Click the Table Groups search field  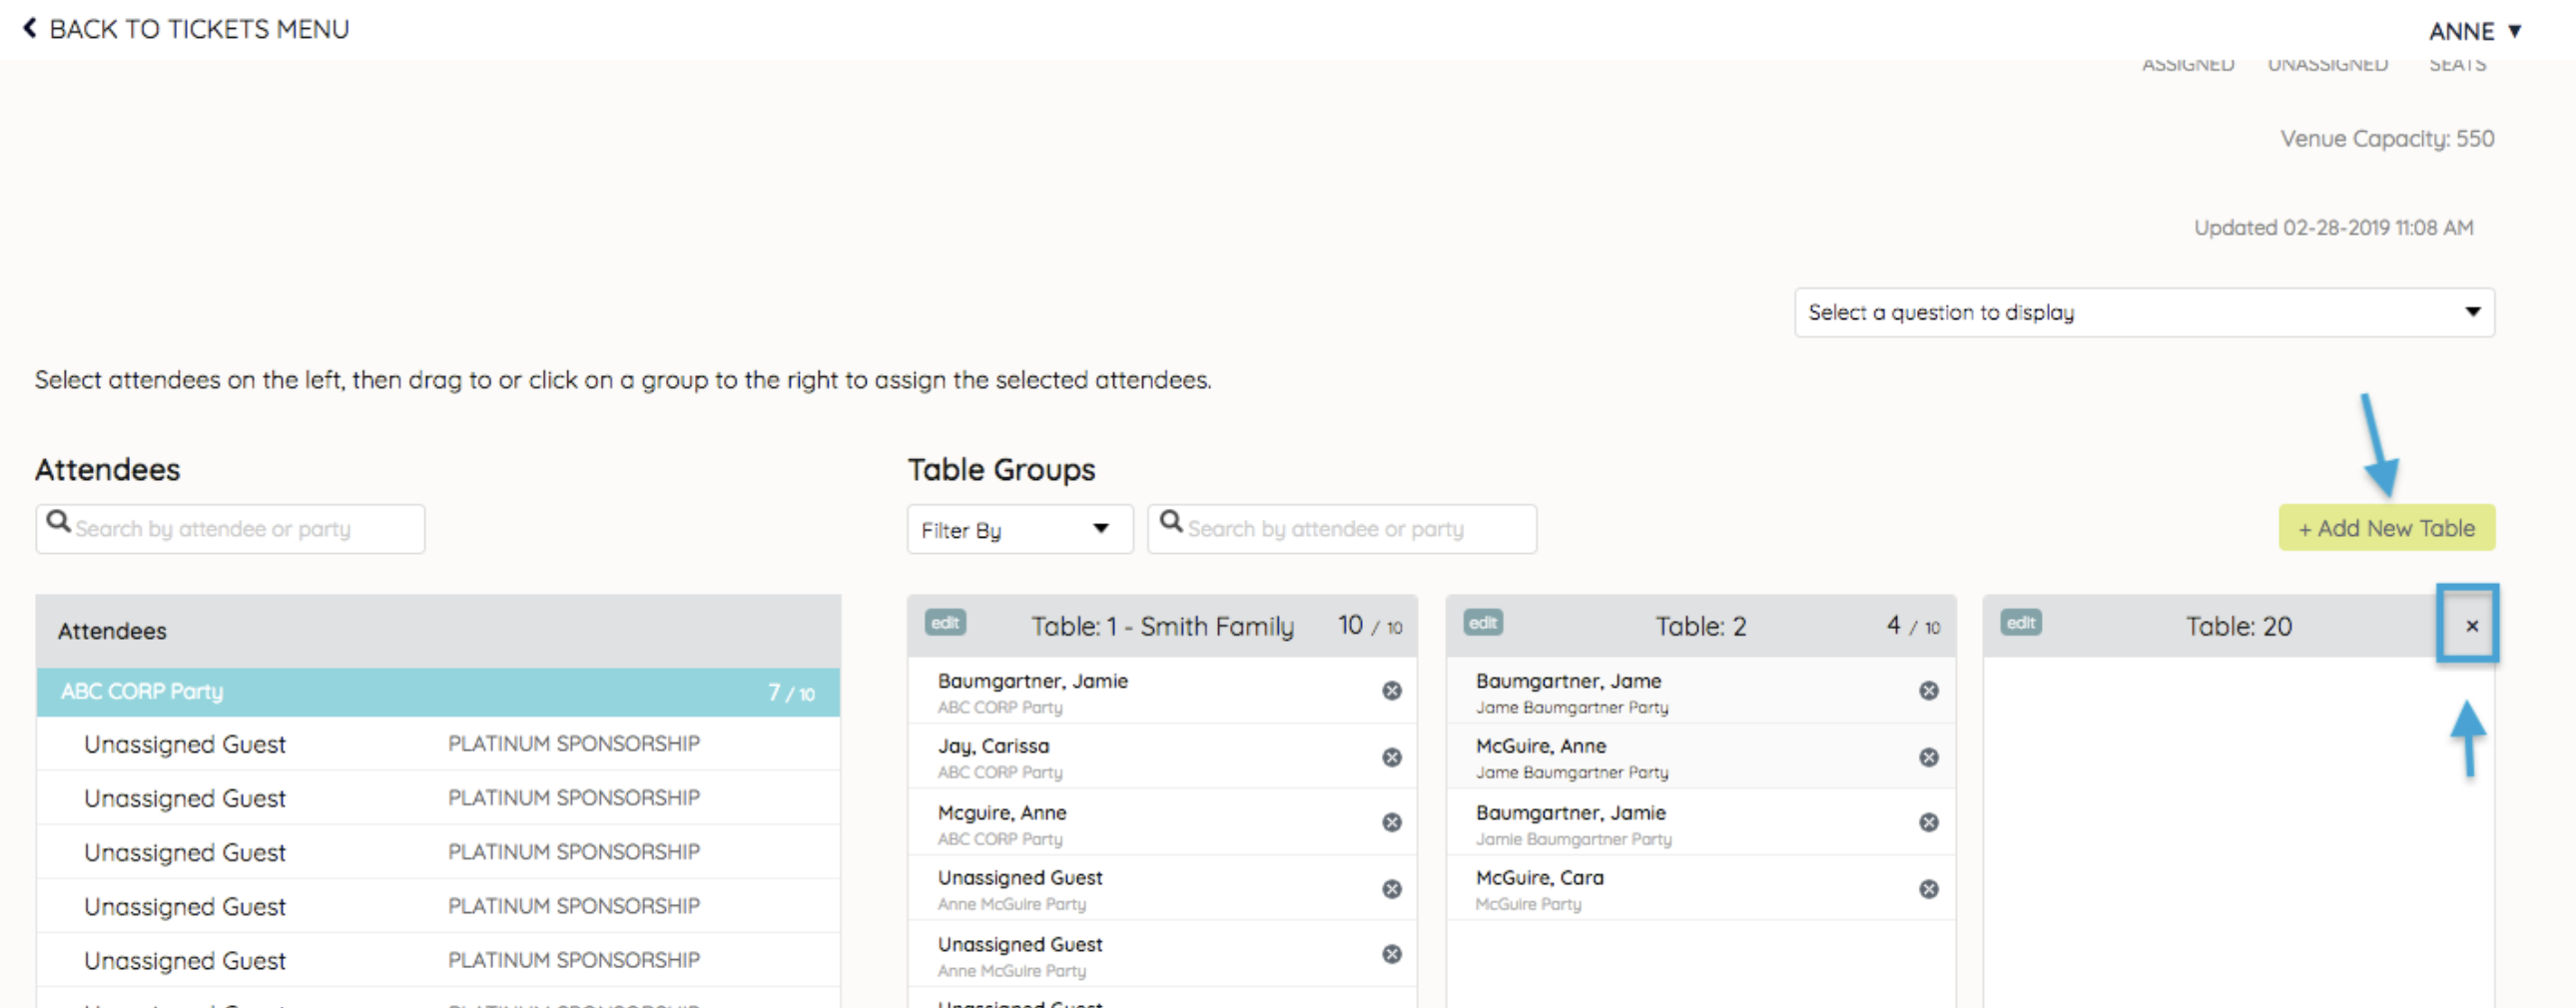[1342, 528]
